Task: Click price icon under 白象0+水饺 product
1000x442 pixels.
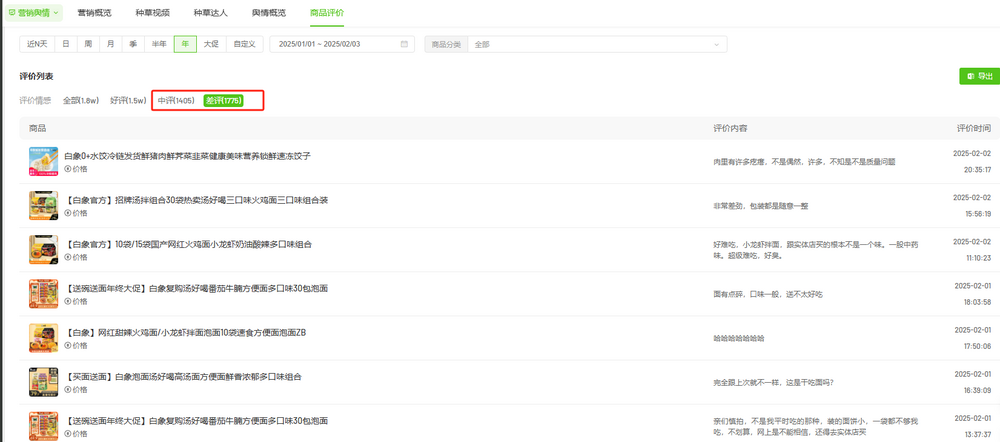Action: pyautogui.click(x=68, y=169)
